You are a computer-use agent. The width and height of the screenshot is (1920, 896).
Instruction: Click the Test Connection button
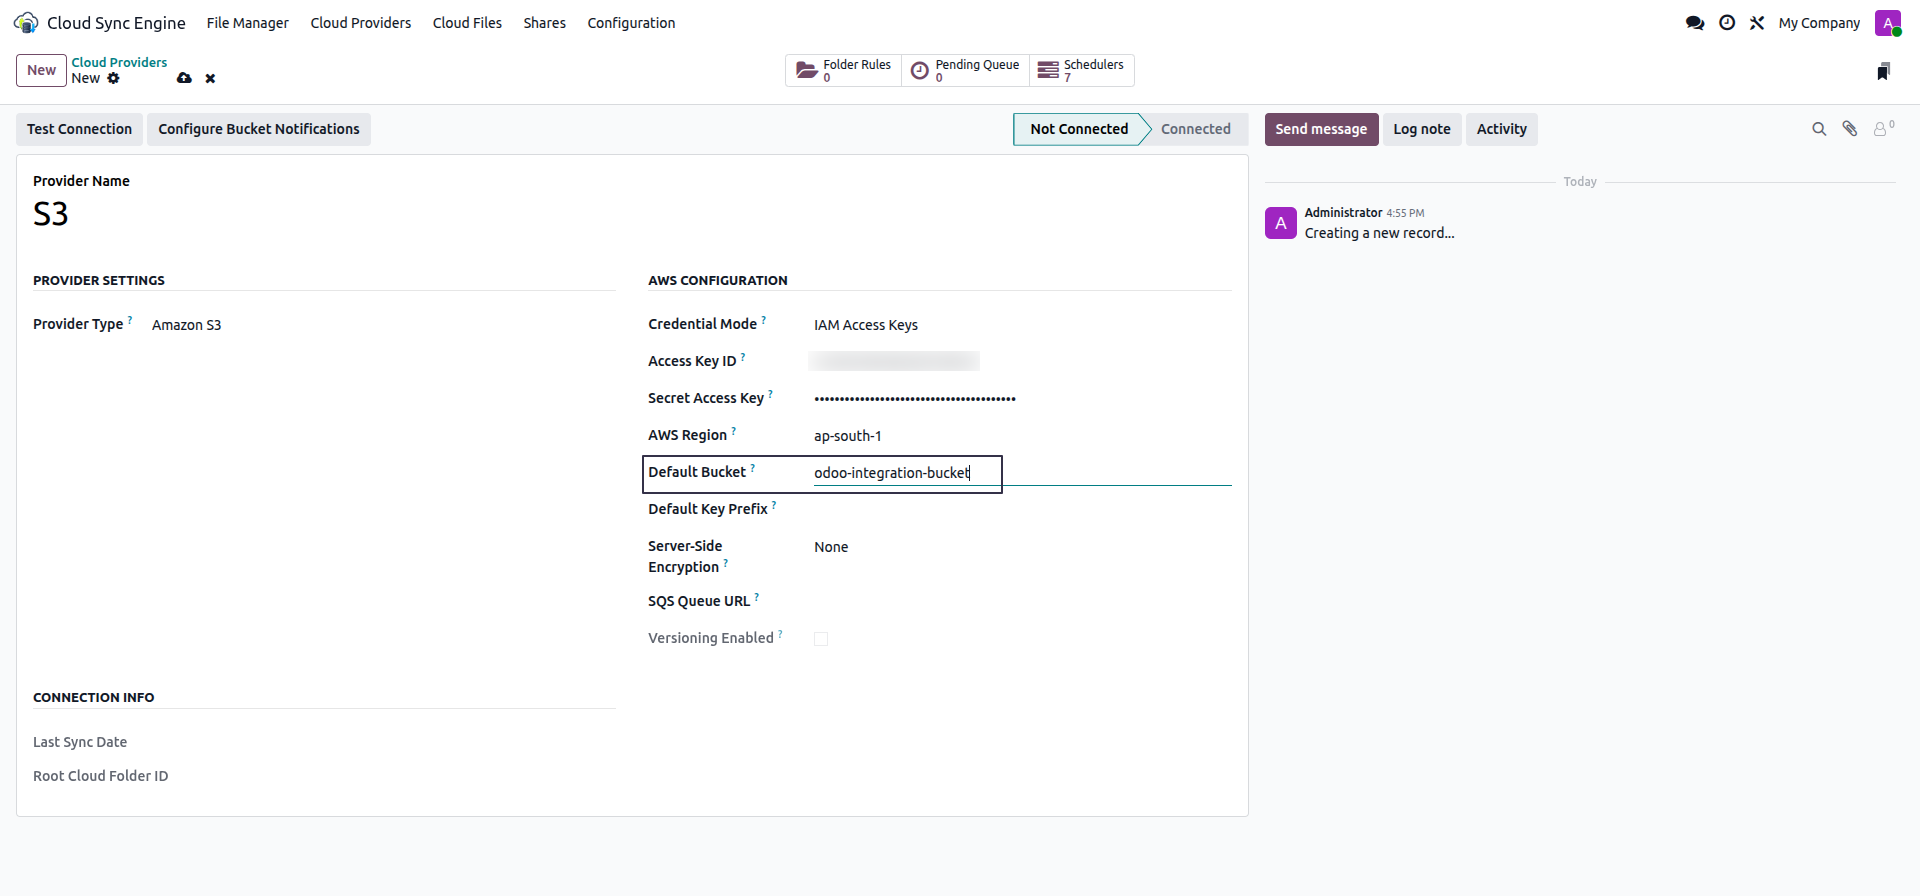[x=80, y=129]
